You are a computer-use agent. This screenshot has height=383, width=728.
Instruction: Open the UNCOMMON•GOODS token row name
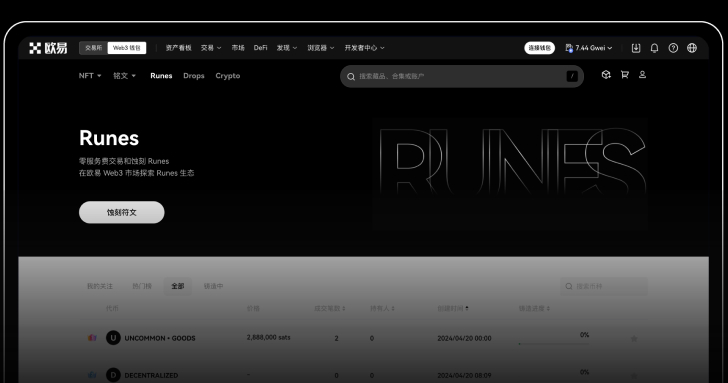tap(160, 338)
